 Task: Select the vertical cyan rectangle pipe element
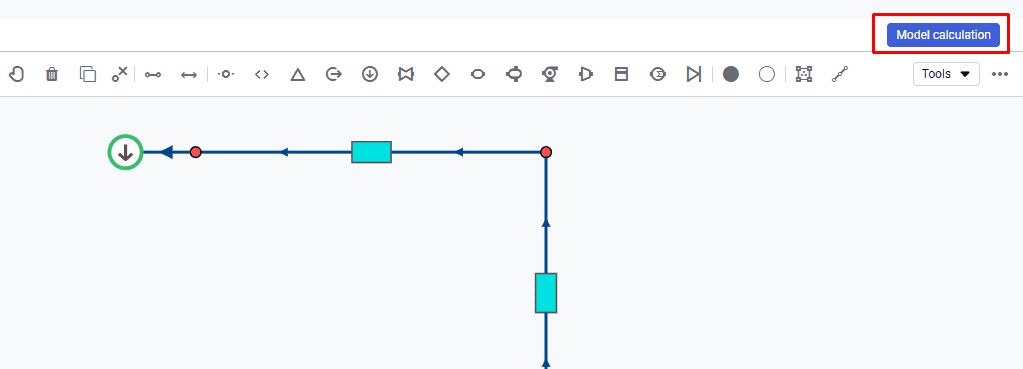[546, 293]
